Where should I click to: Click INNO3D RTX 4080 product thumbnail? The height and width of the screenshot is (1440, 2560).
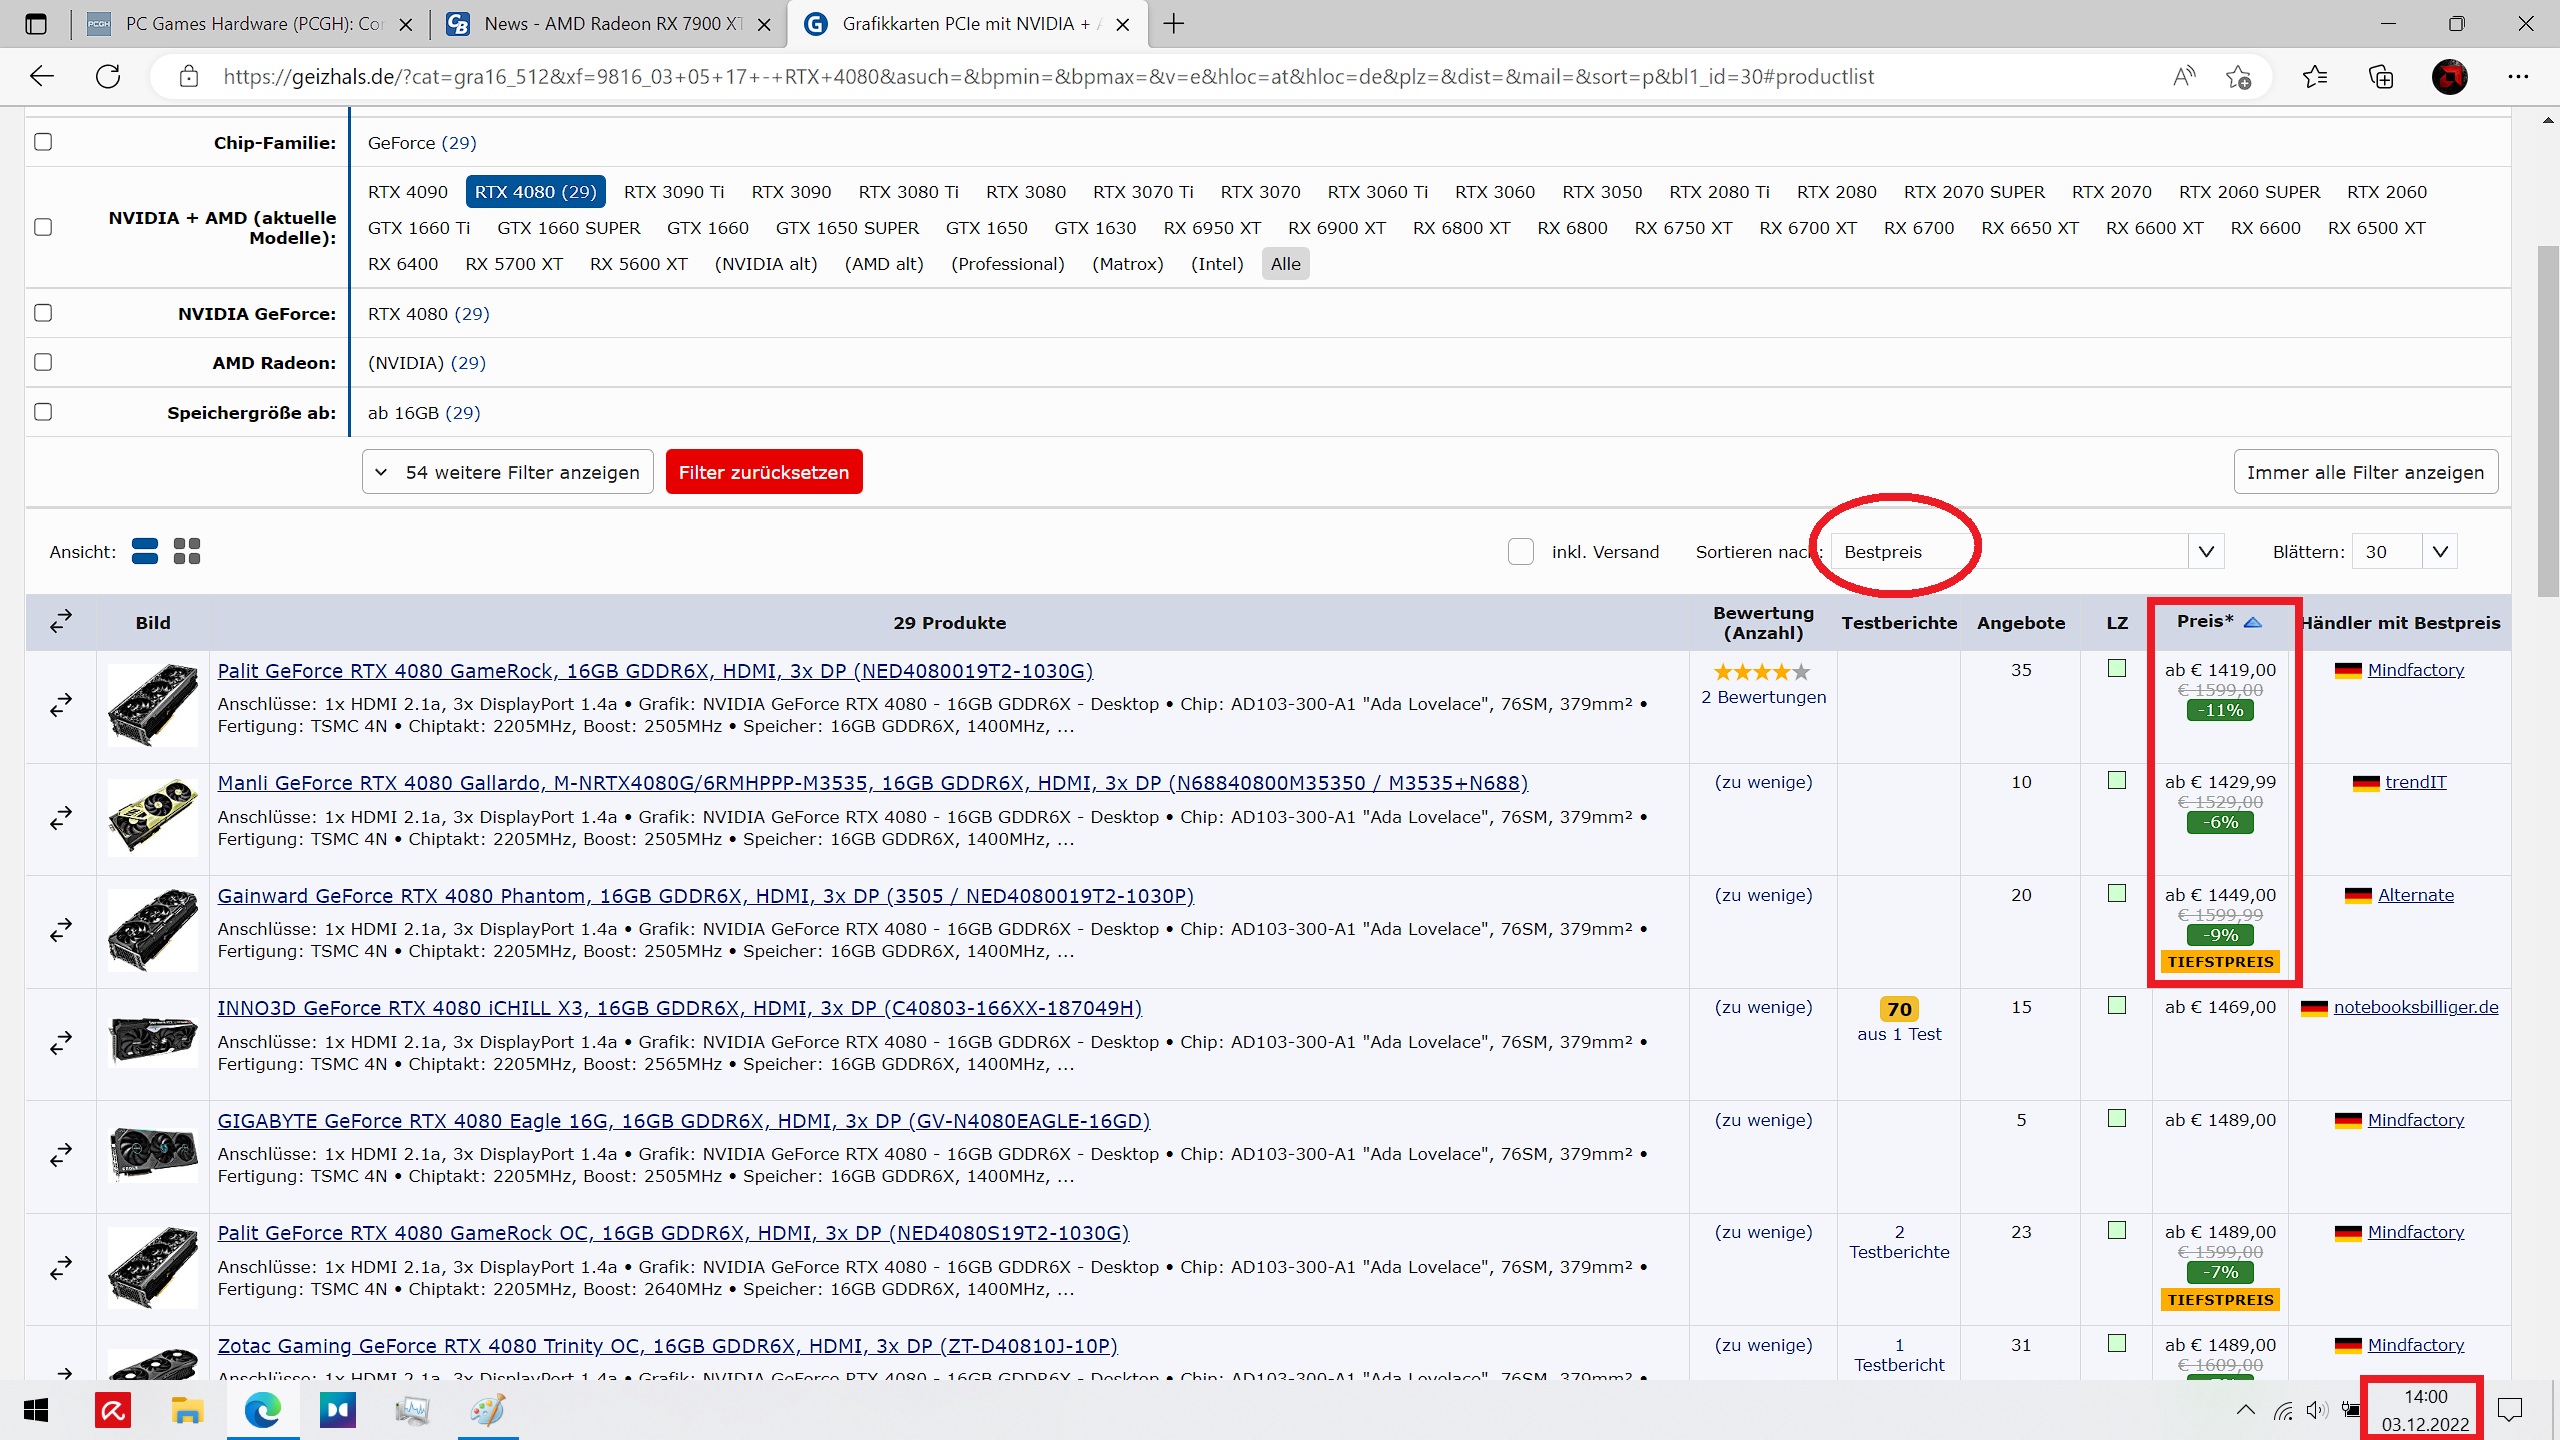coord(153,1042)
